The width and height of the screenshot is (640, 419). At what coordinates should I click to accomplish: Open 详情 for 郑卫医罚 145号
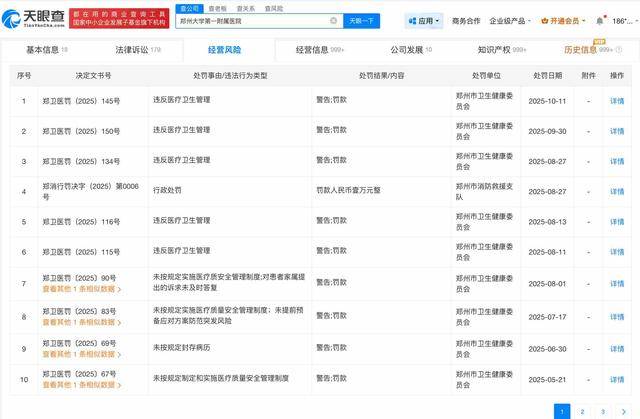(617, 101)
